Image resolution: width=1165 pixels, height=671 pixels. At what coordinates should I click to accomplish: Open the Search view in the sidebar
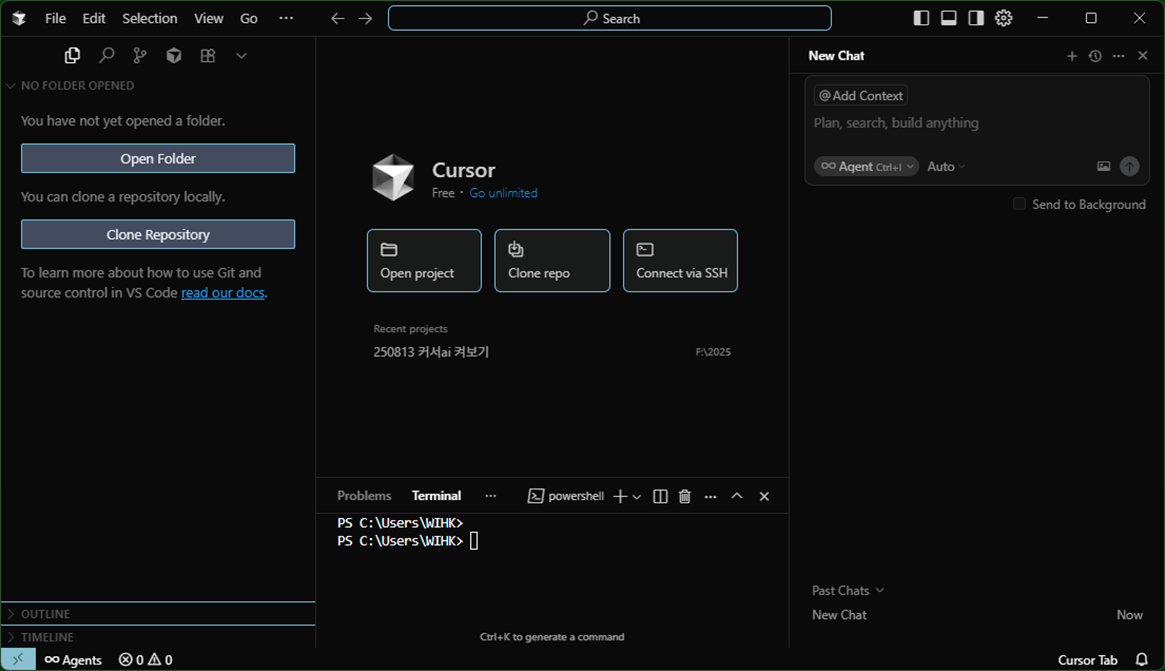point(106,55)
